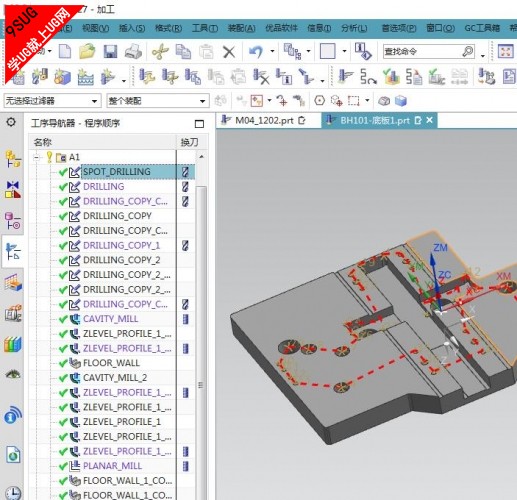Viewport: 517px width, 500px height.
Task: Click the Name (名称) column header
Action: point(102,142)
